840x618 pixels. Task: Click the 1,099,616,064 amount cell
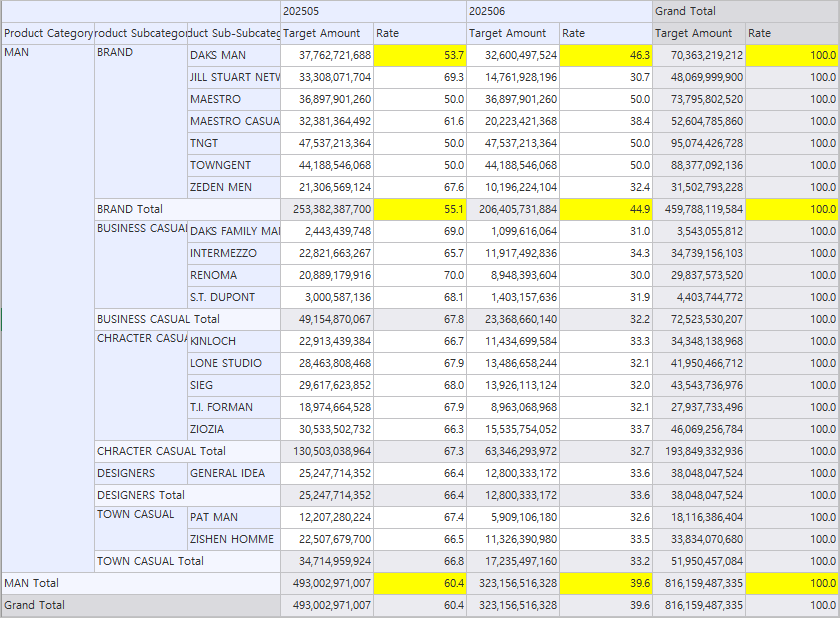click(513, 231)
